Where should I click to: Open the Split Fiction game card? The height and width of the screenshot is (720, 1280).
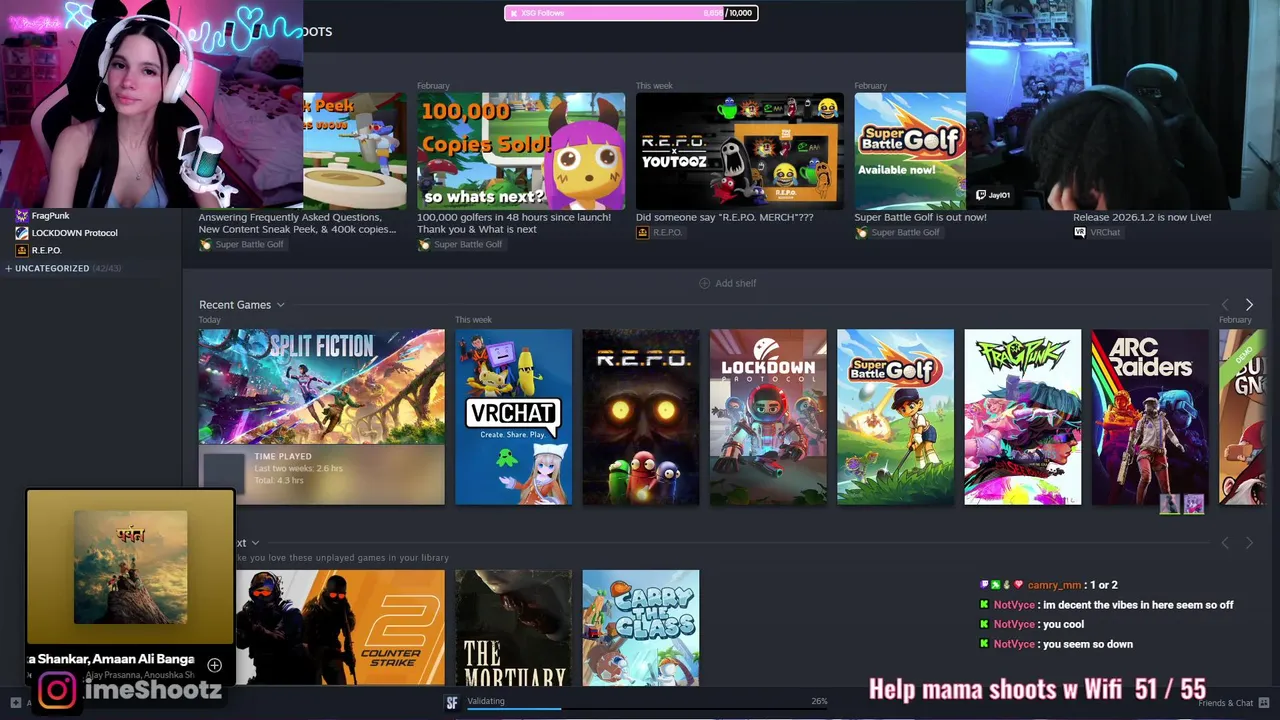click(x=321, y=417)
